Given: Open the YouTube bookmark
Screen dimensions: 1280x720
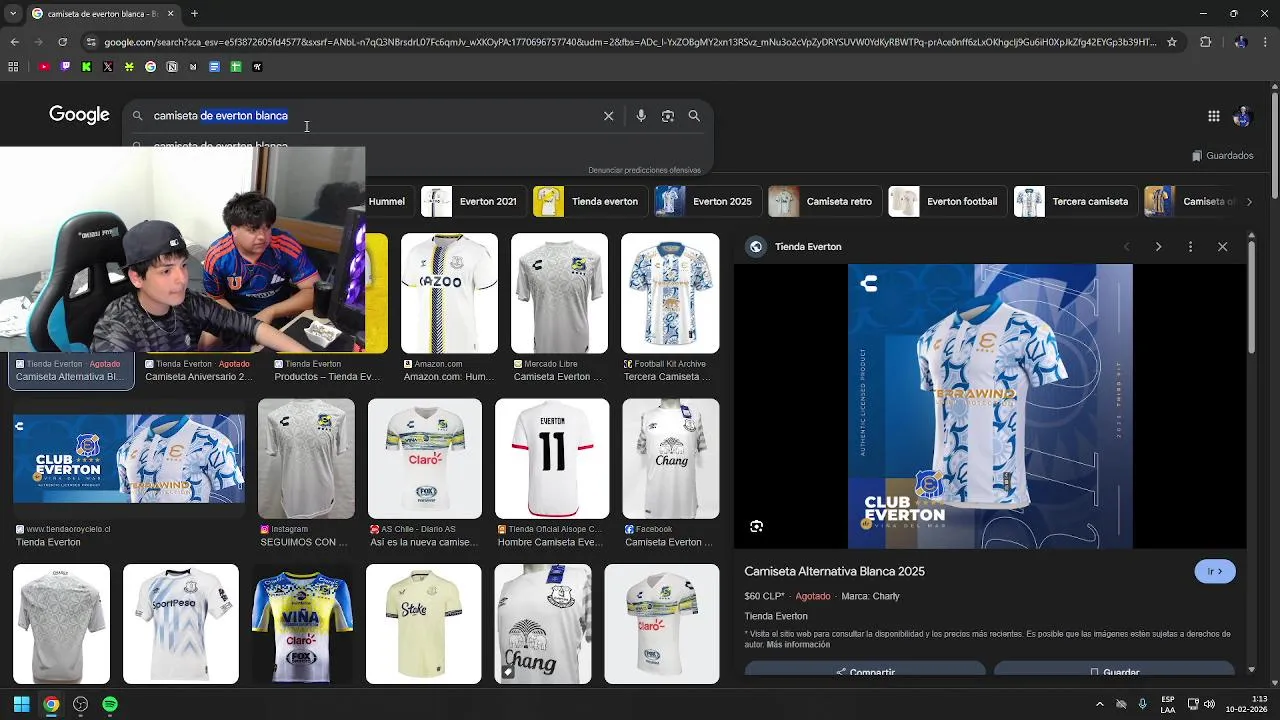Looking at the screenshot, I should coord(44,67).
